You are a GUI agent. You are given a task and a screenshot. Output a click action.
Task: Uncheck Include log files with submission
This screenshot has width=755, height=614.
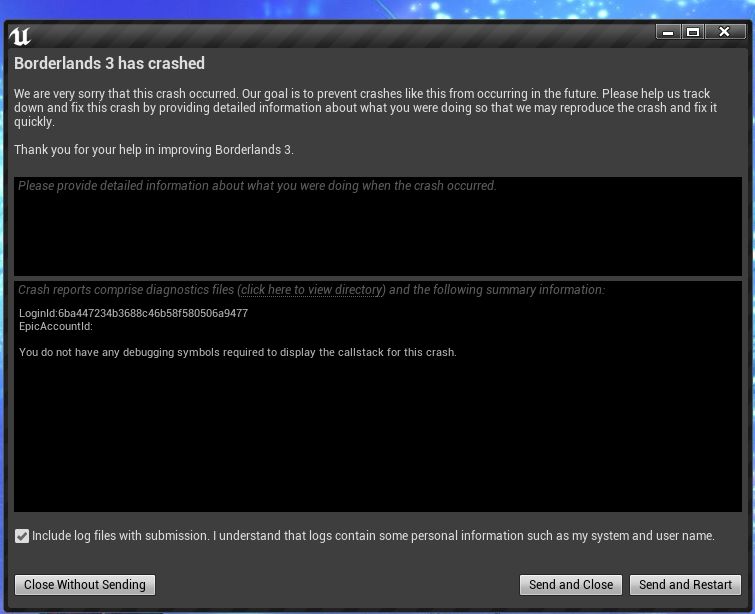(x=22, y=536)
